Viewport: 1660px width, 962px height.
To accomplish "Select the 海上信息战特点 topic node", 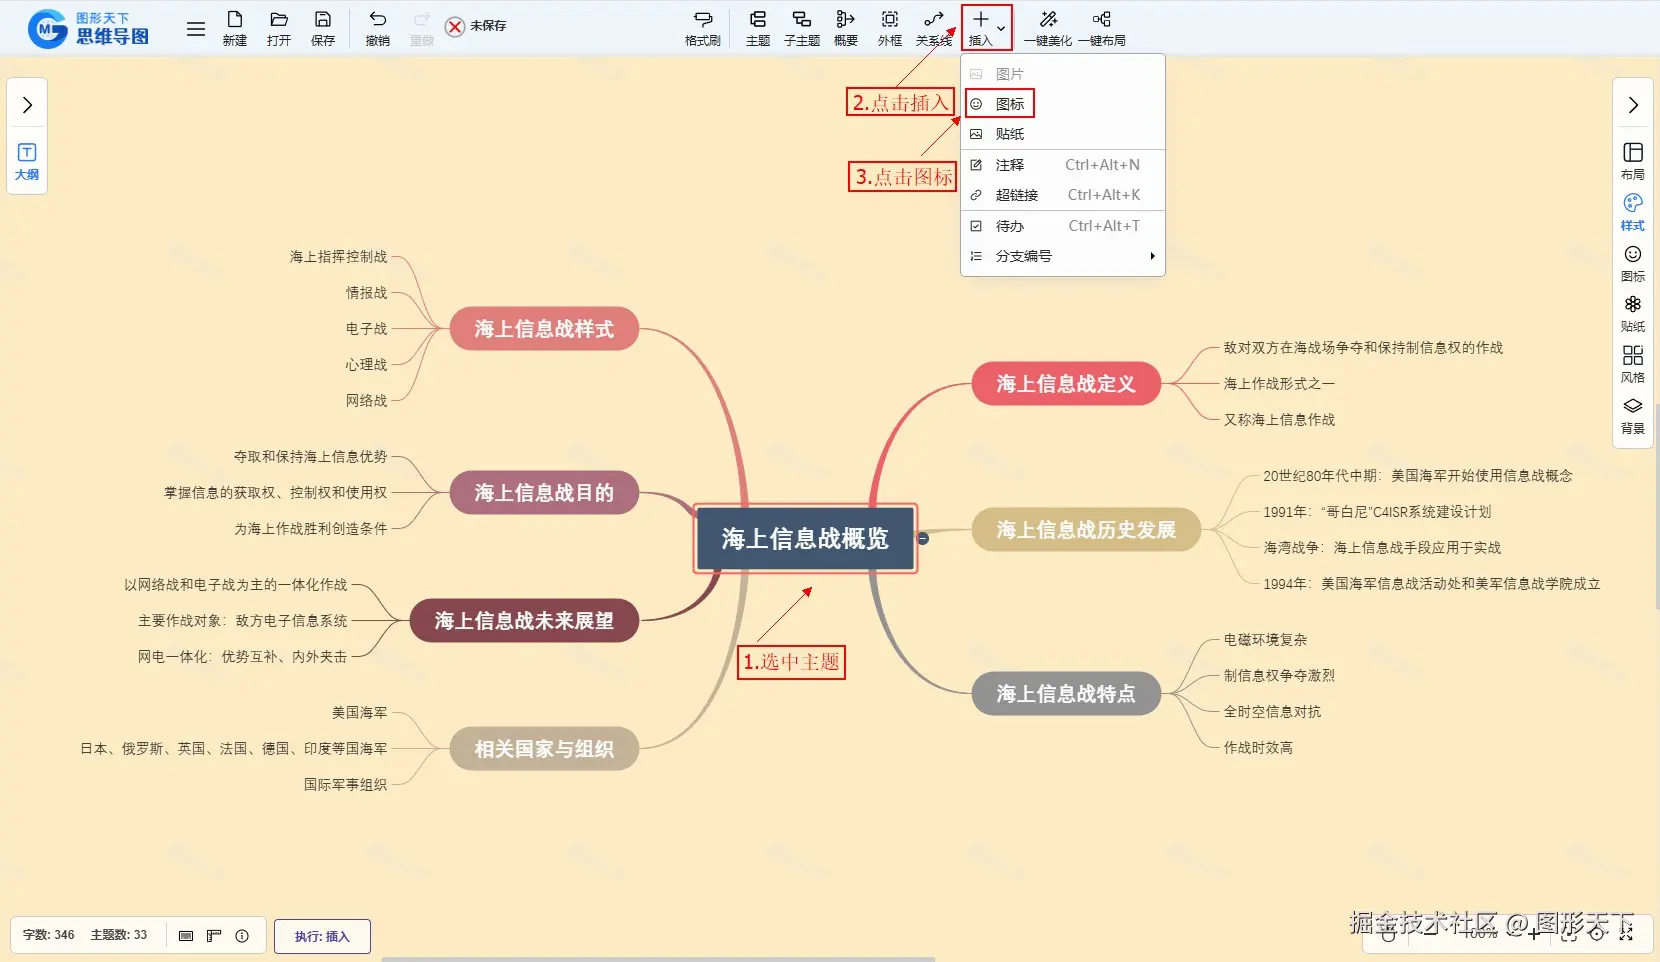I will coord(1066,694).
